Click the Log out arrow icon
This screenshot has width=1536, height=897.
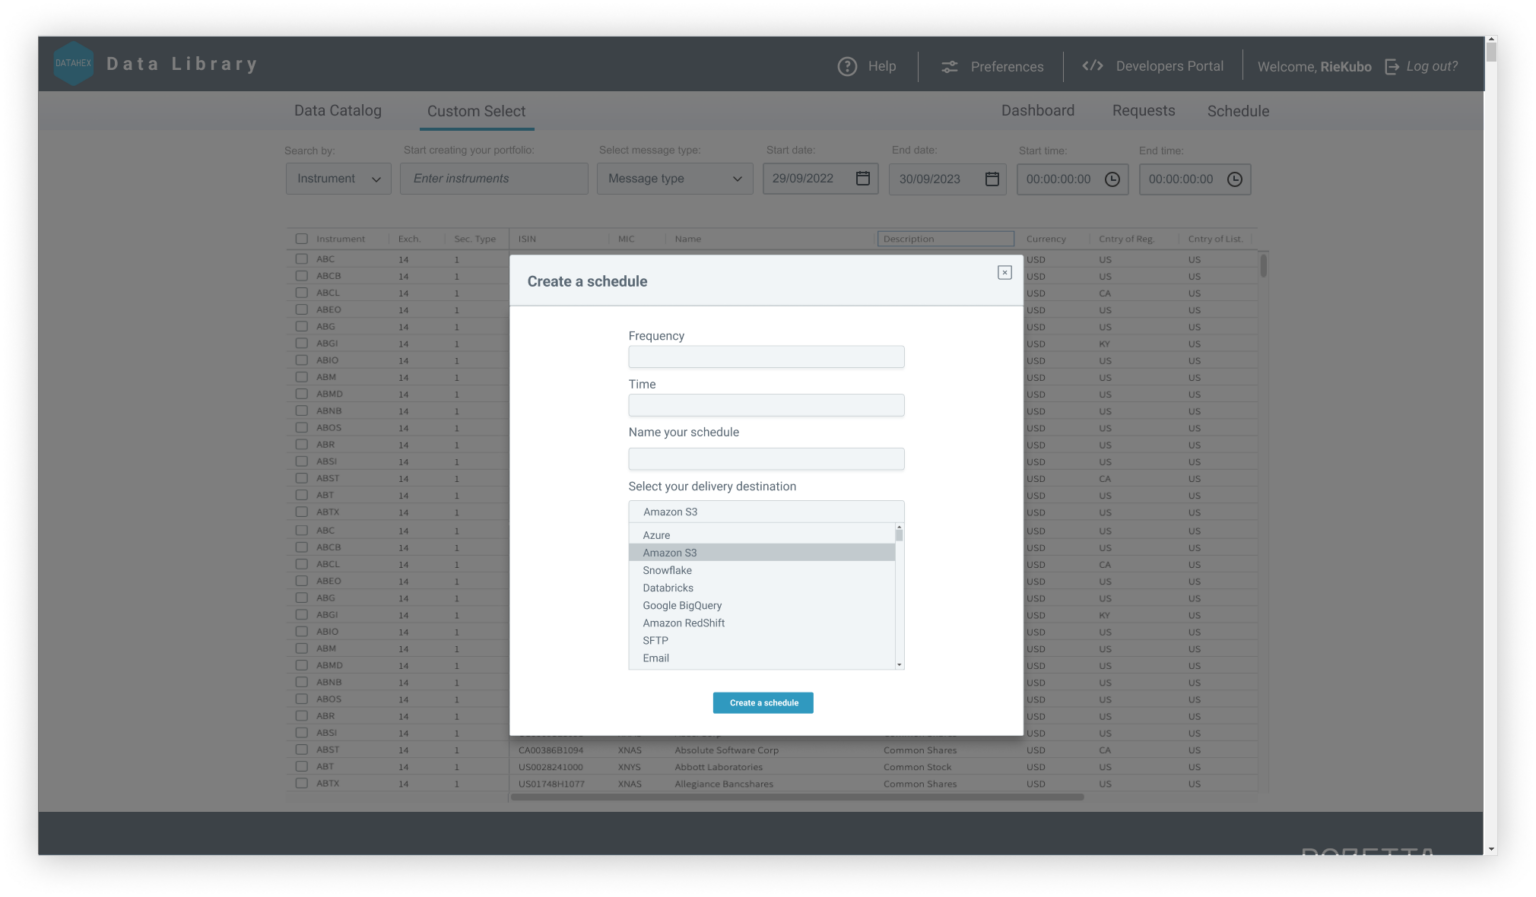pos(1391,66)
